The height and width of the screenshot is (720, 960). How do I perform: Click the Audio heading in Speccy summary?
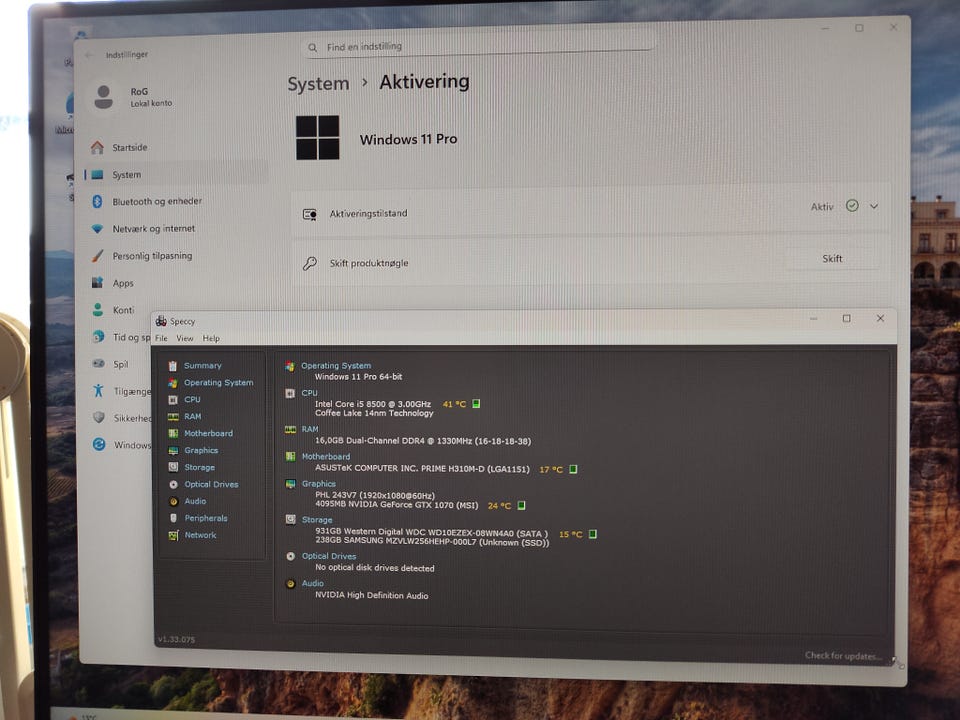(312, 583)
